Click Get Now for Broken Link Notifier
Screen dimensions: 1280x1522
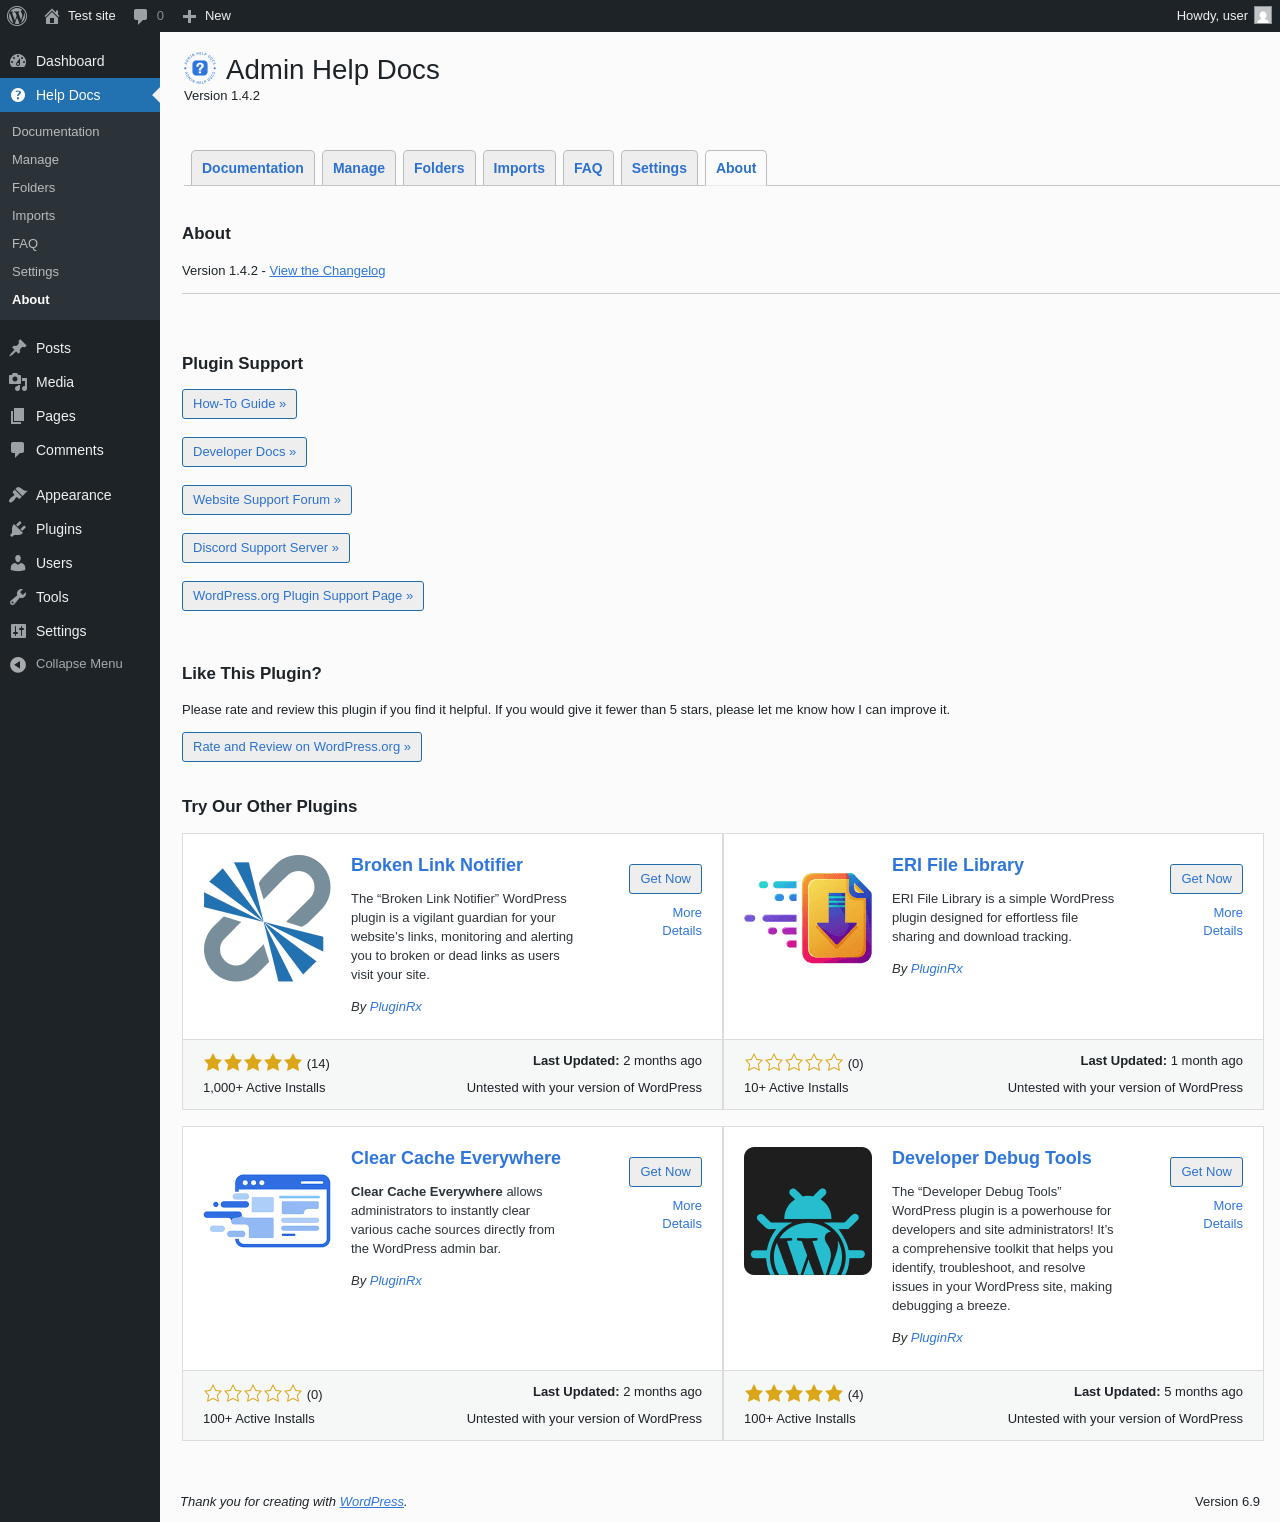pyautogui.click(x=665, y=879)
